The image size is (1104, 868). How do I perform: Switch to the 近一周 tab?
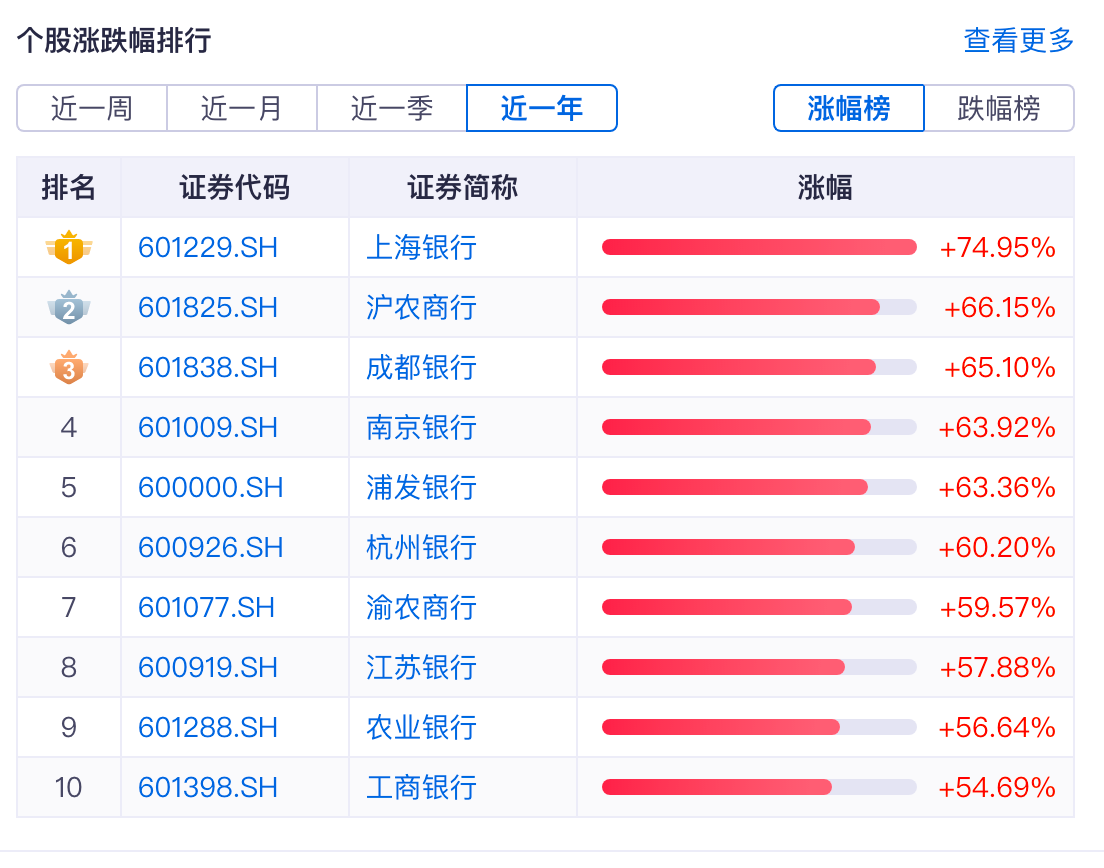tap(92, 108)
